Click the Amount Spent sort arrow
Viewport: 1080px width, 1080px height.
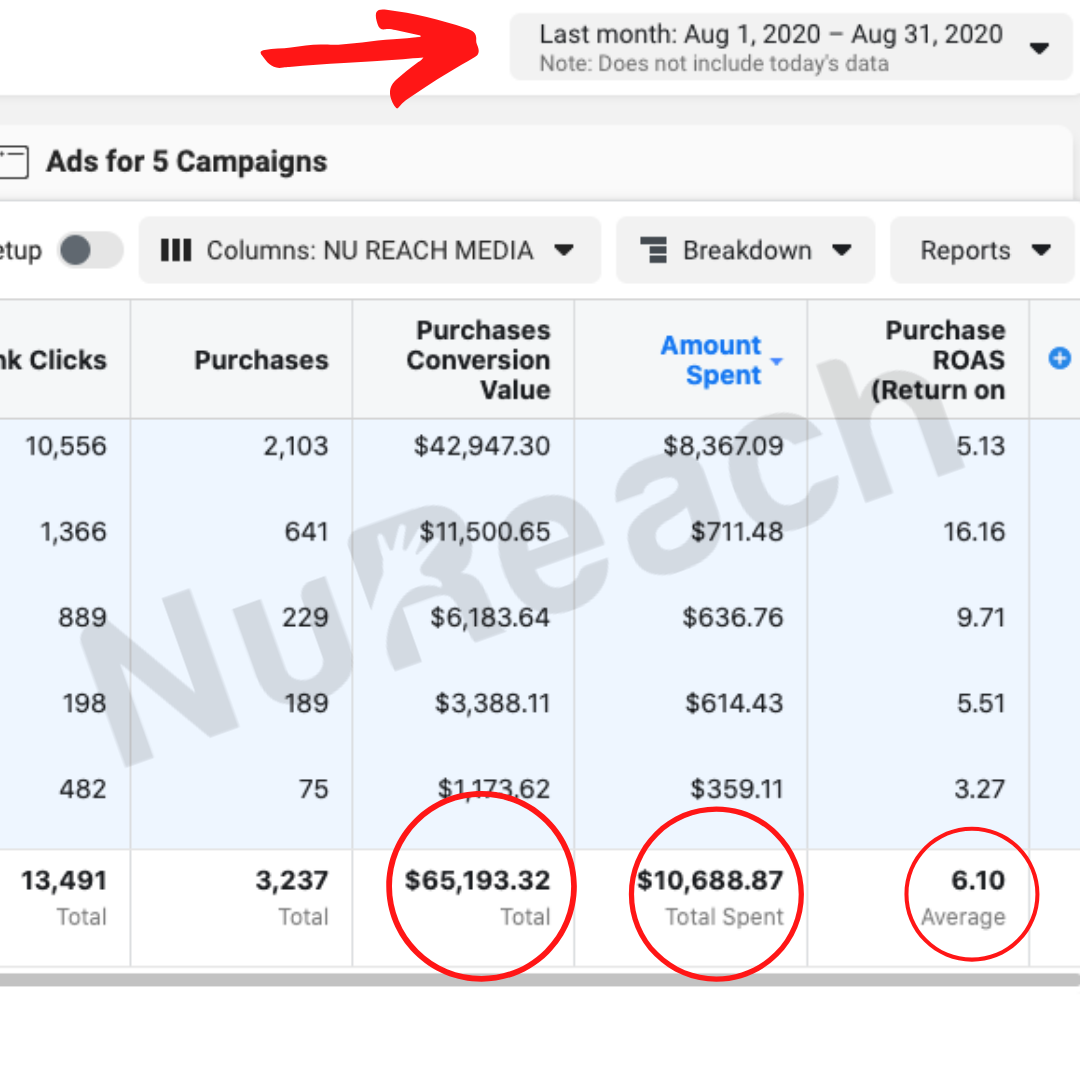tap(777, 362)
